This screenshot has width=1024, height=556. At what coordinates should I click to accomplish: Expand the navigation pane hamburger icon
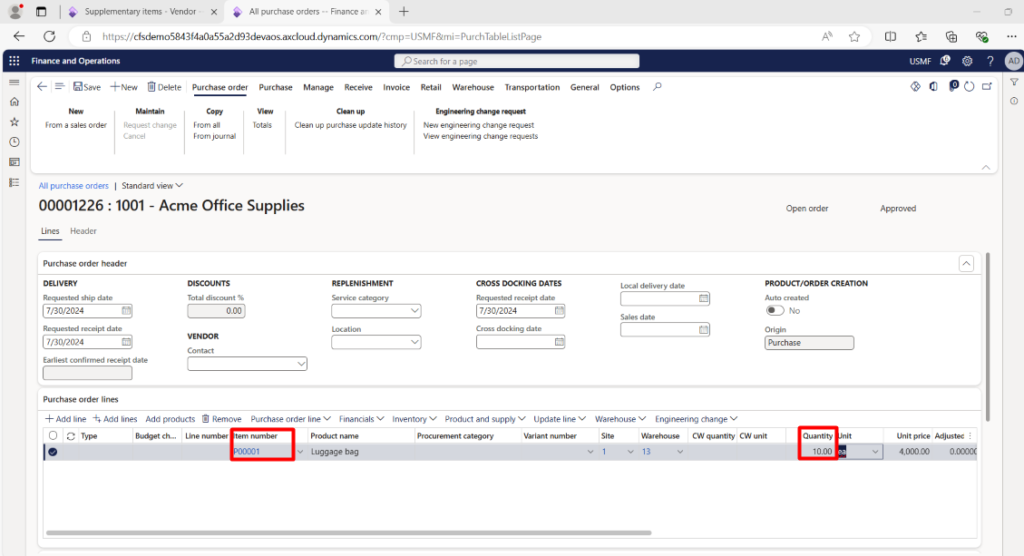pyautogui.click(x=14, y=82)
